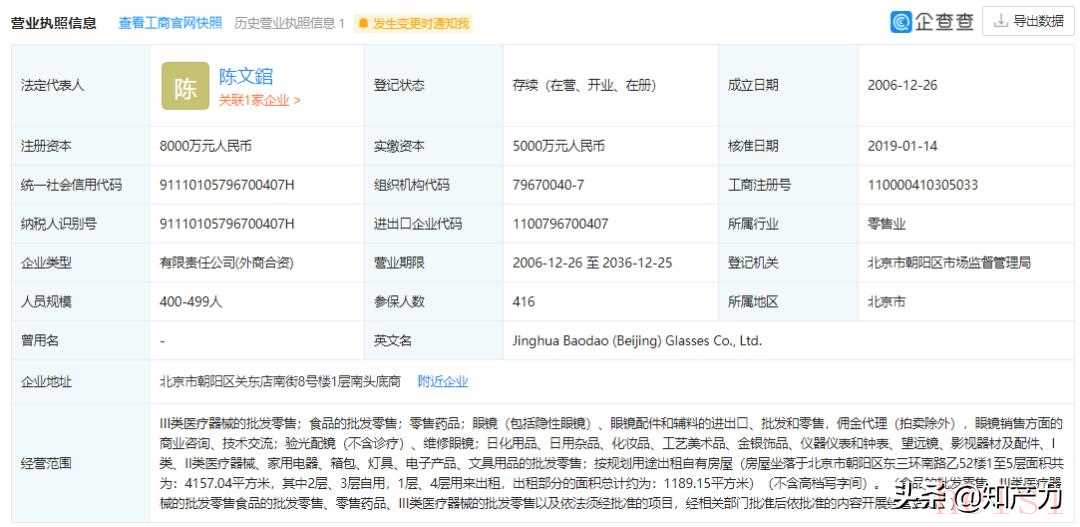Open legal representative 陈文錩 profile link

click(x=246, y=76)
